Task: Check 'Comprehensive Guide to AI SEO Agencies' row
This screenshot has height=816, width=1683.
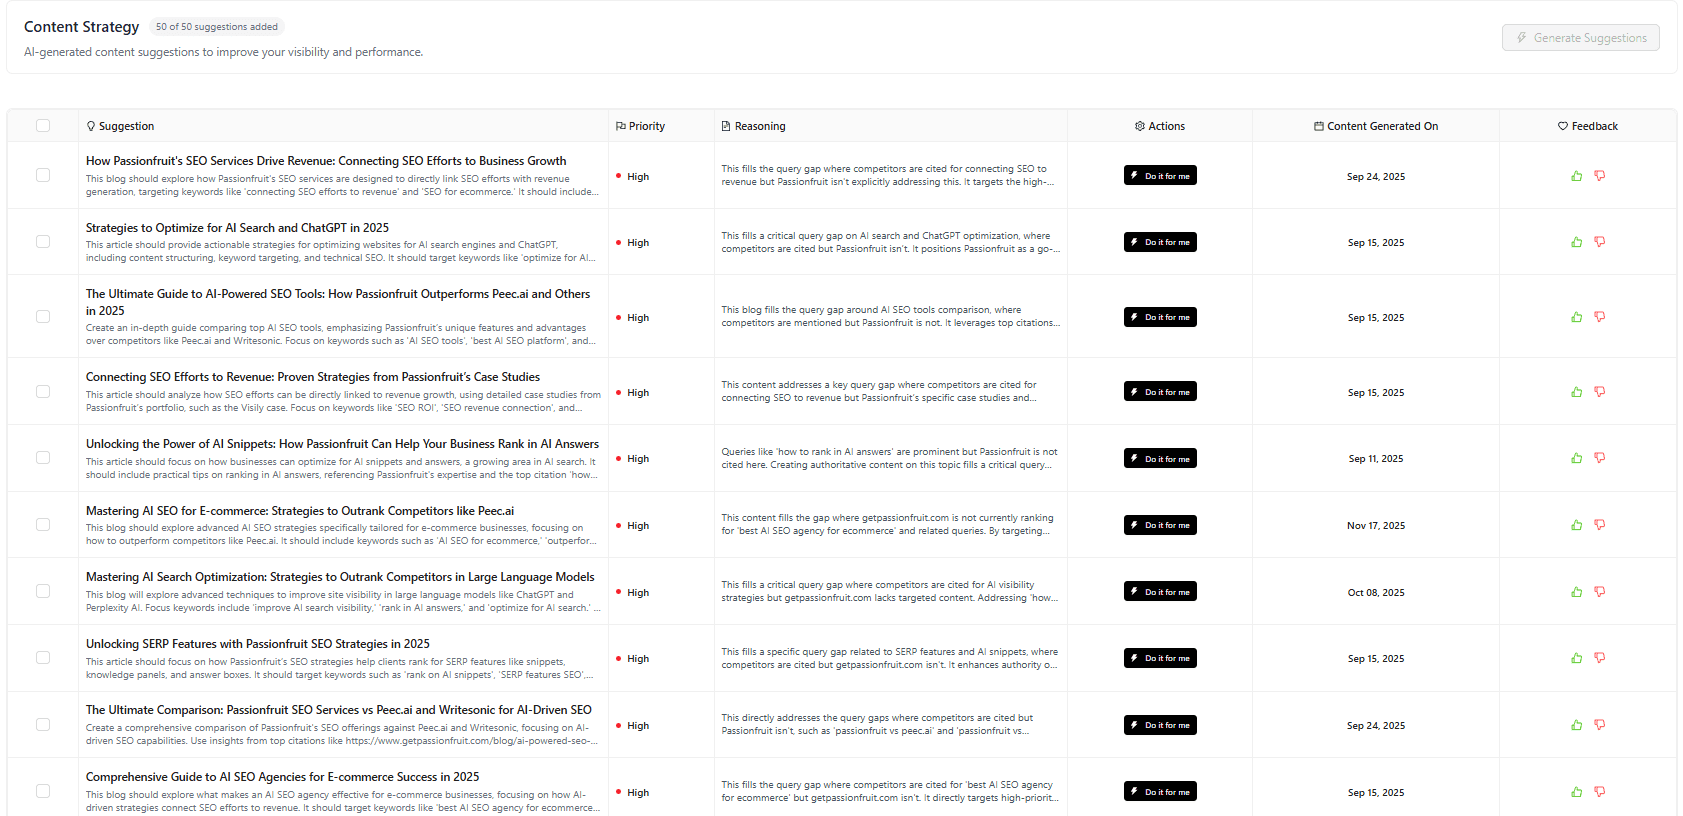Action: coord(43,792)
